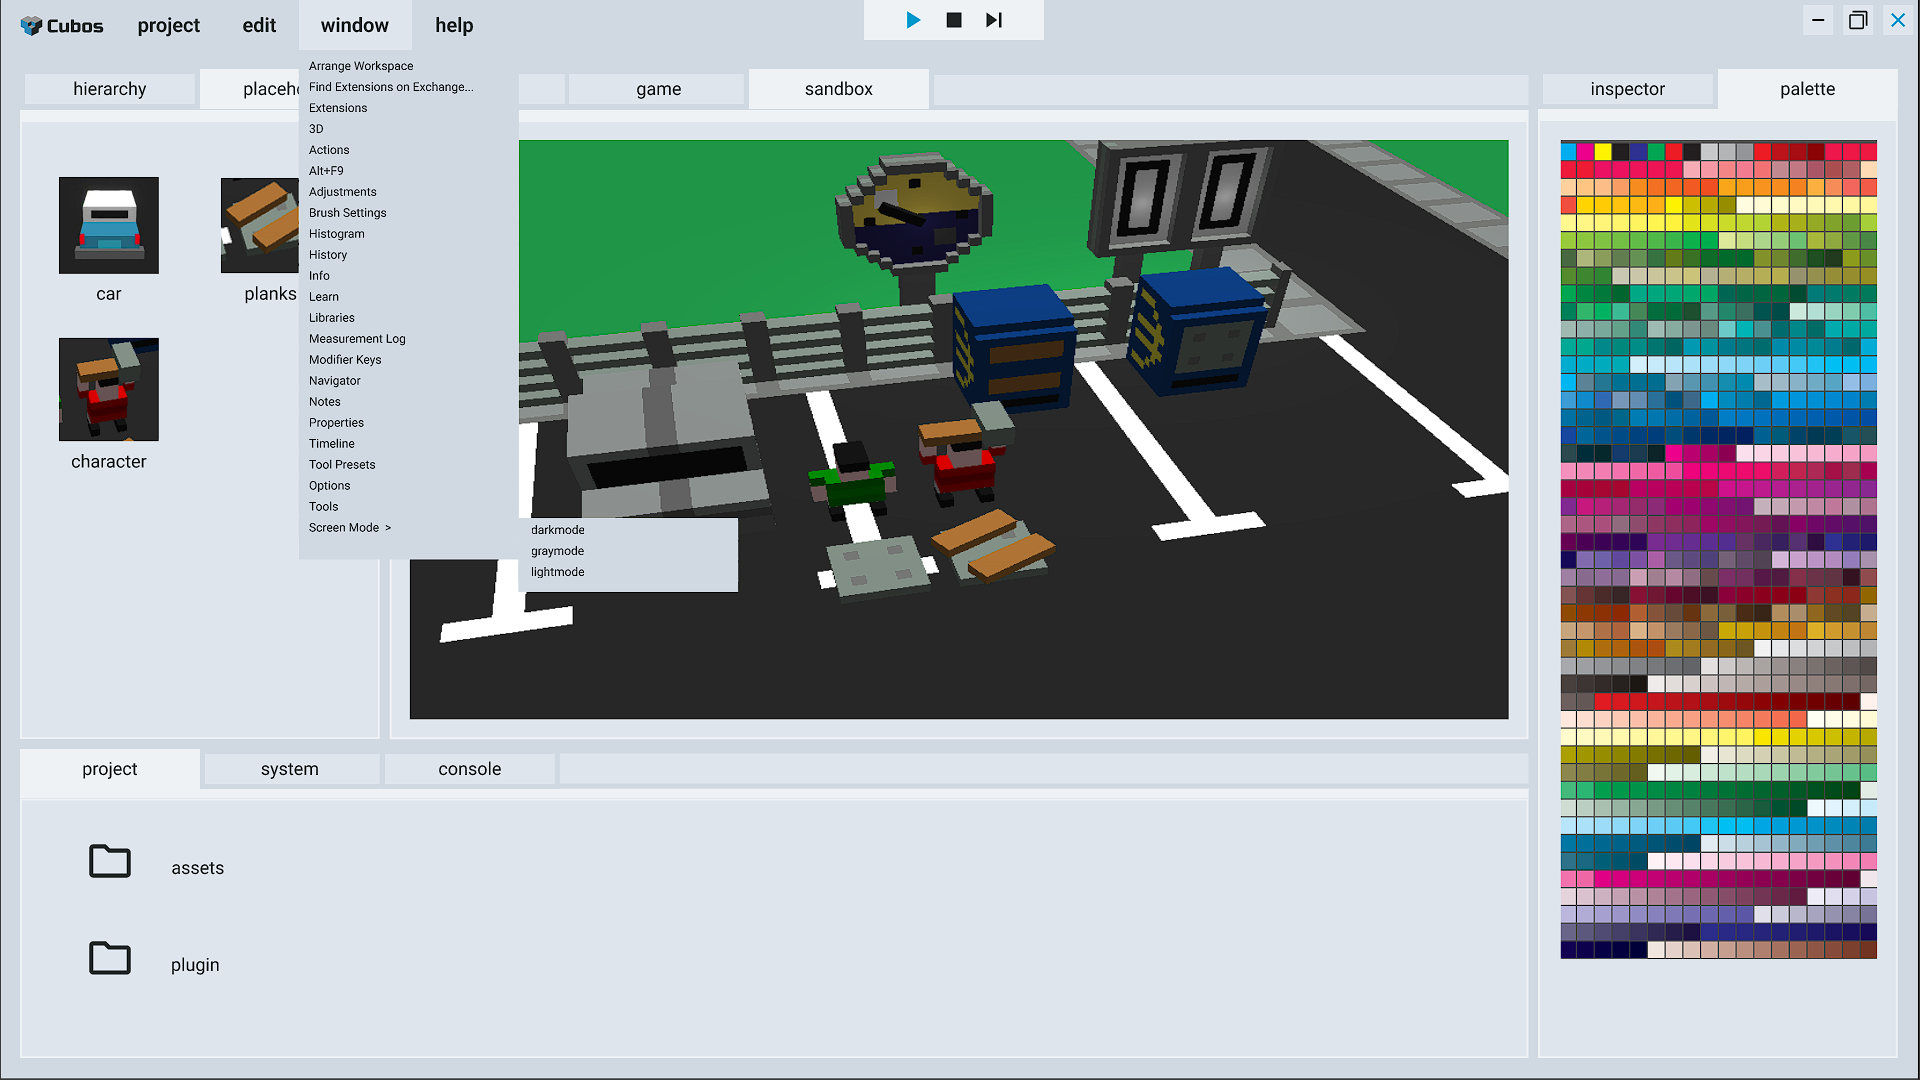Choose Brush Settings menu entry
The image size is (1920, 1080).
(x=348, y=213)
